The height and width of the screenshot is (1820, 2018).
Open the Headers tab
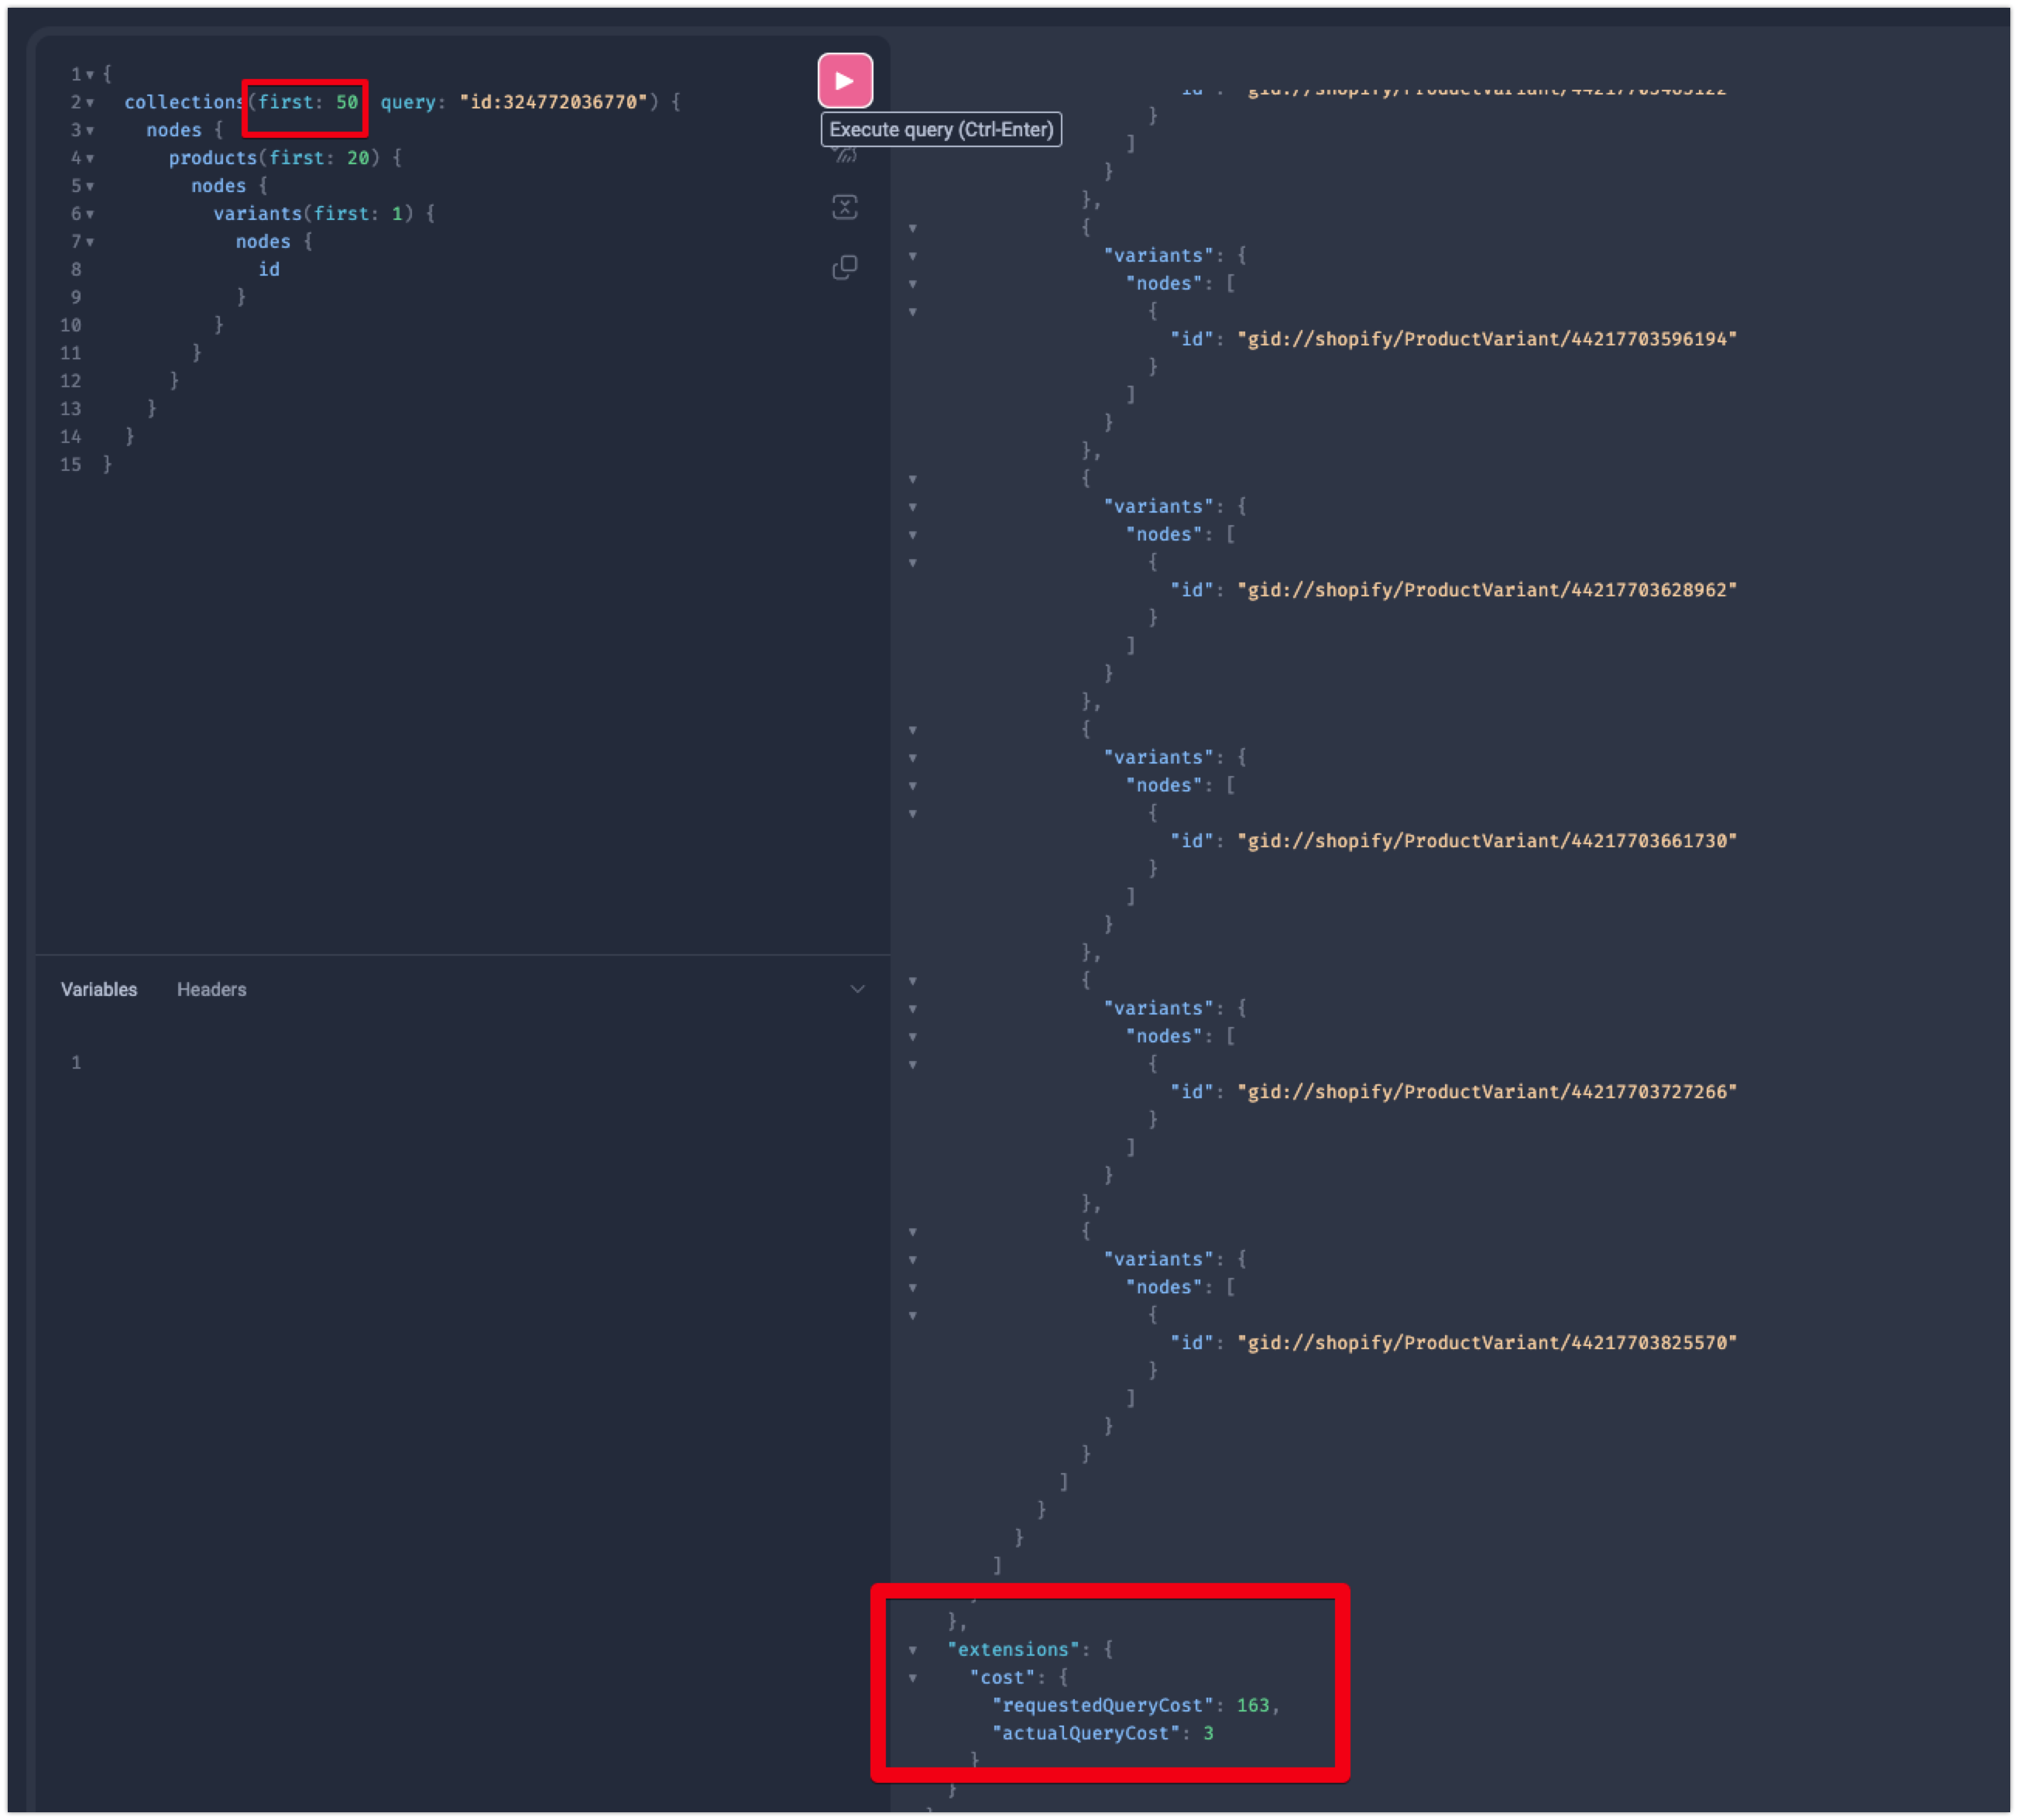point(211,989)
